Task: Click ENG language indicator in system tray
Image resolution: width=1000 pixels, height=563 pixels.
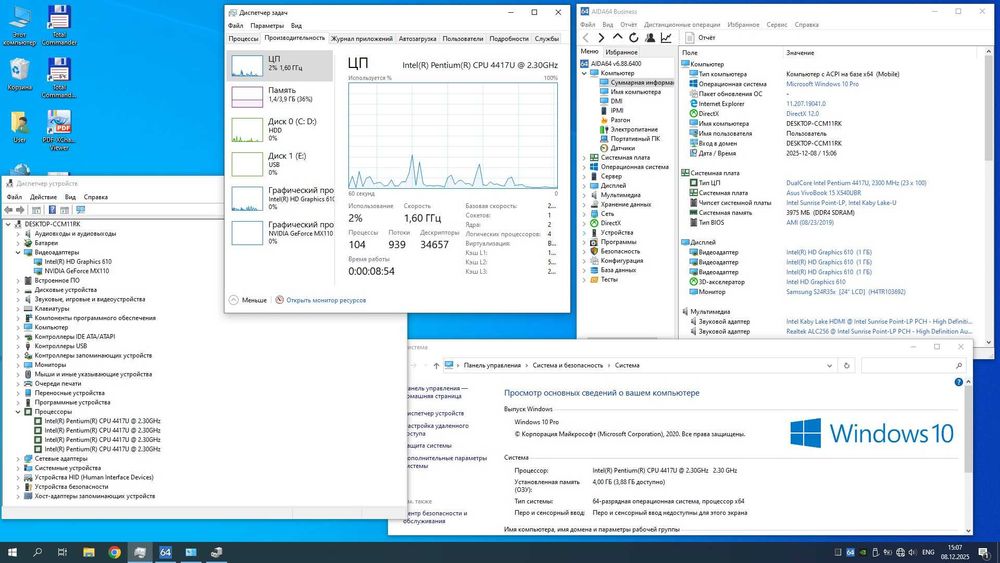Action: (x=928, y=552)
